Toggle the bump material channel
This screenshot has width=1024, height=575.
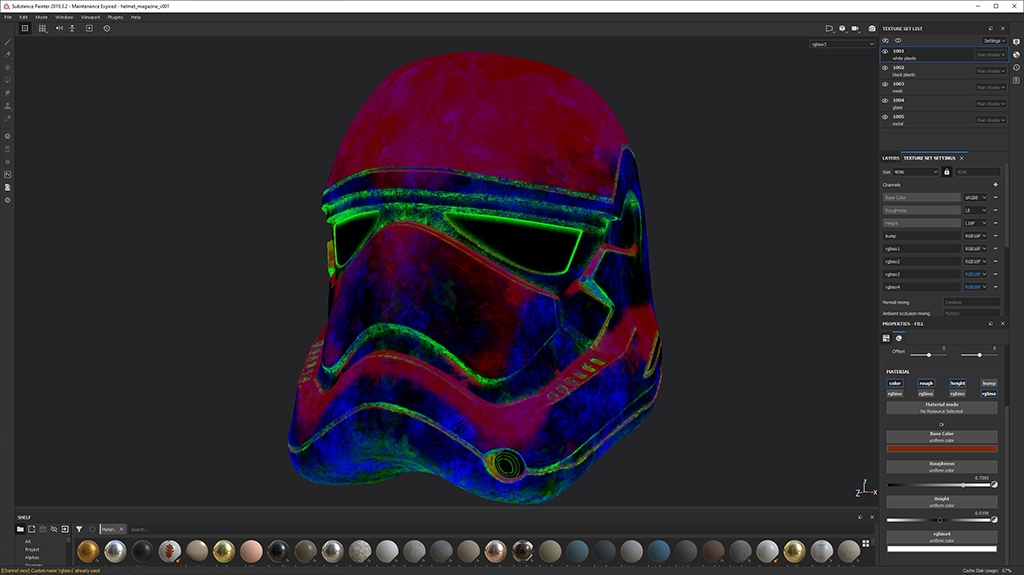point(989,384)
